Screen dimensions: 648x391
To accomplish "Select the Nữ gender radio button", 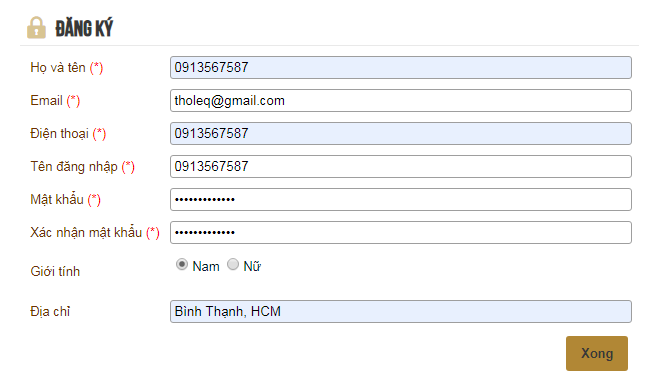I will pos(233,264).
